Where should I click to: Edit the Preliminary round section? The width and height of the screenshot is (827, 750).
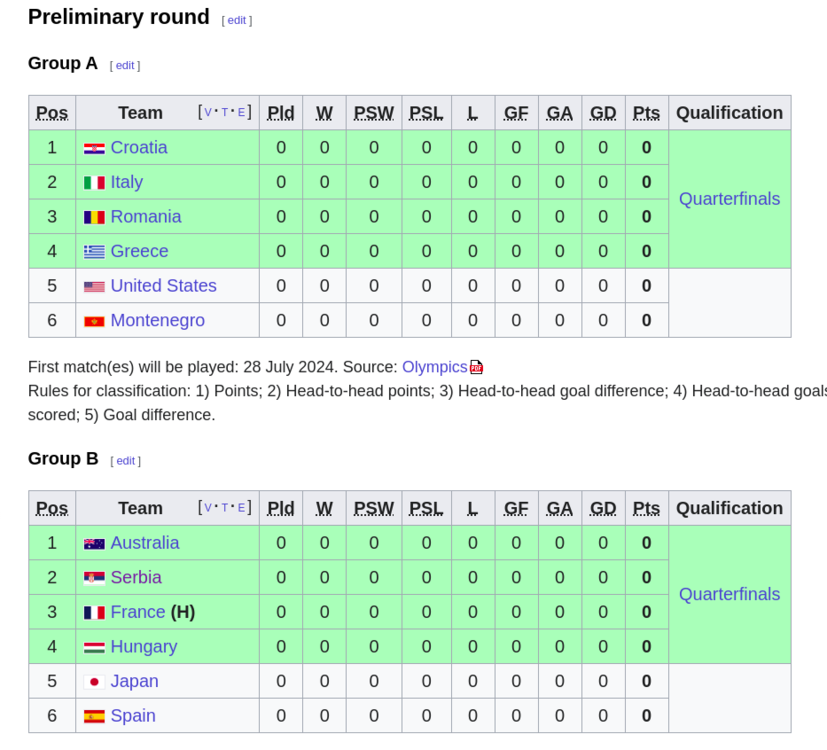237,20
